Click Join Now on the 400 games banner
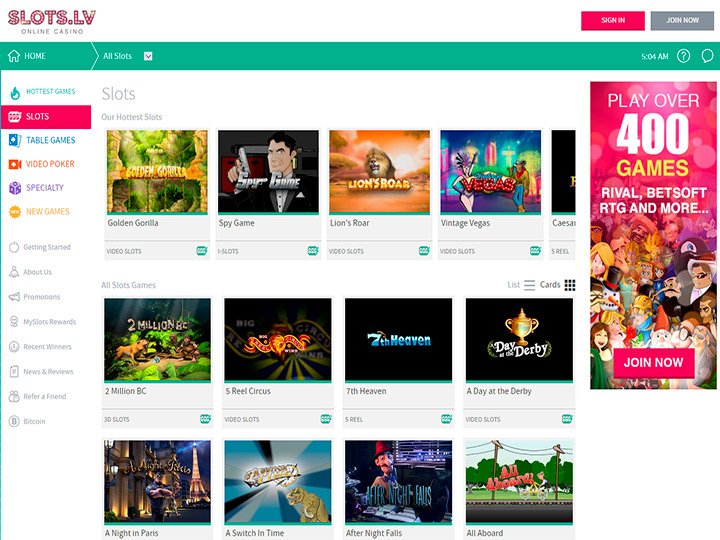 pyautogui.click(x=653, y=362)
